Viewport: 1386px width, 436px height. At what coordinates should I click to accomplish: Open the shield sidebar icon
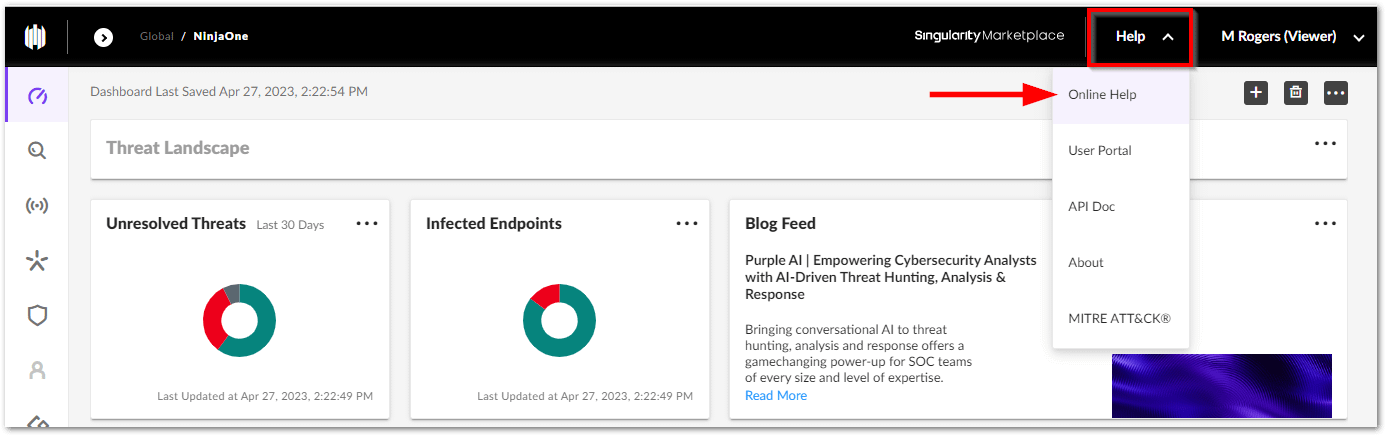coord(37,316)
